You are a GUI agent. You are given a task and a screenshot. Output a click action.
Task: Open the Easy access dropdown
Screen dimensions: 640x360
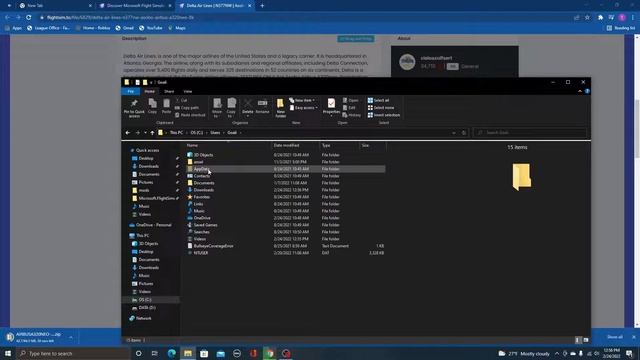(303, 108)
